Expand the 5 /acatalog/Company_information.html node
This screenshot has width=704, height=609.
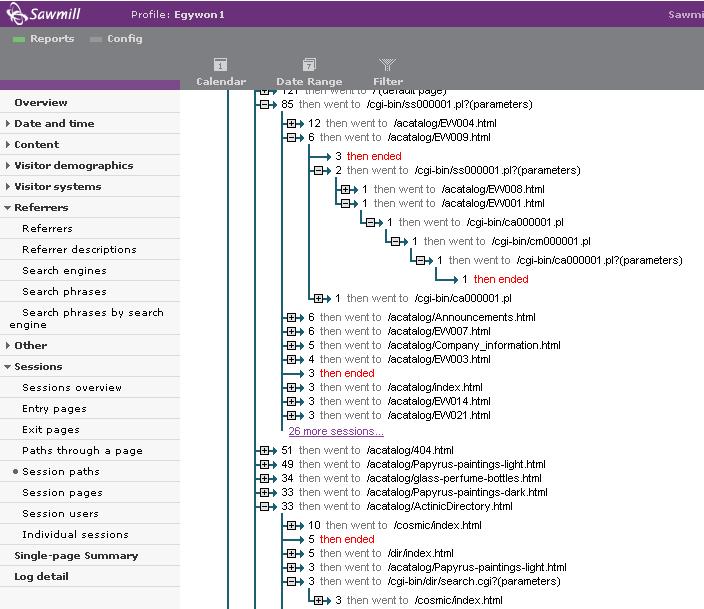coord(292,345)
